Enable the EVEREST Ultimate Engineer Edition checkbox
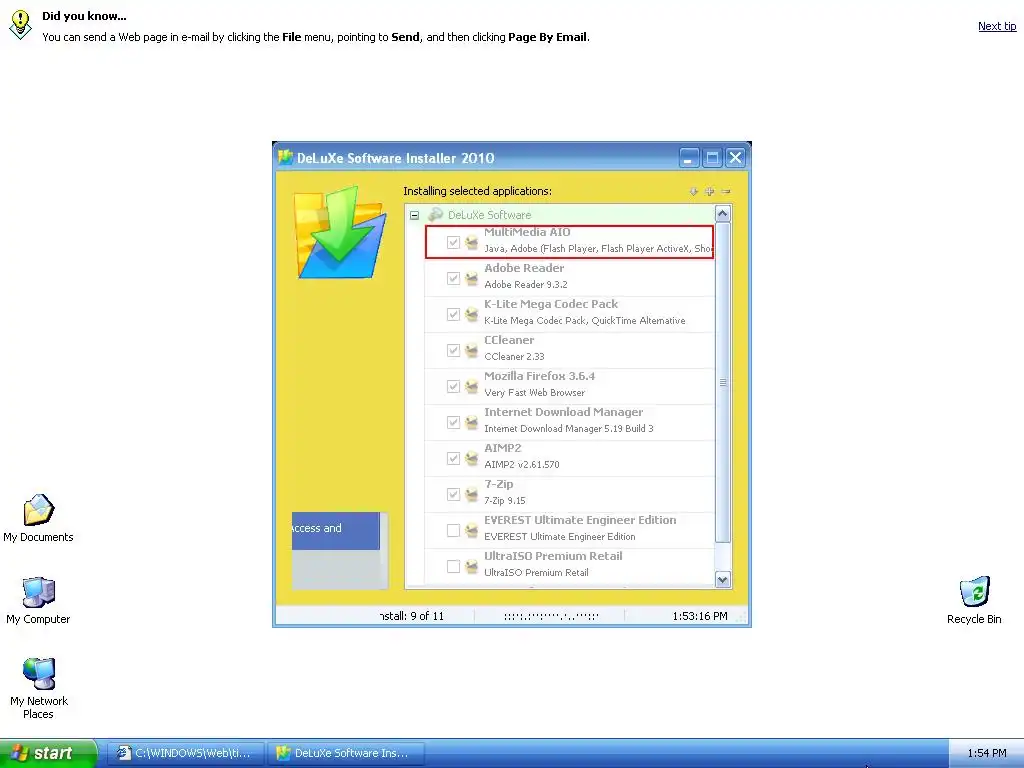 [x=453, y=530]
